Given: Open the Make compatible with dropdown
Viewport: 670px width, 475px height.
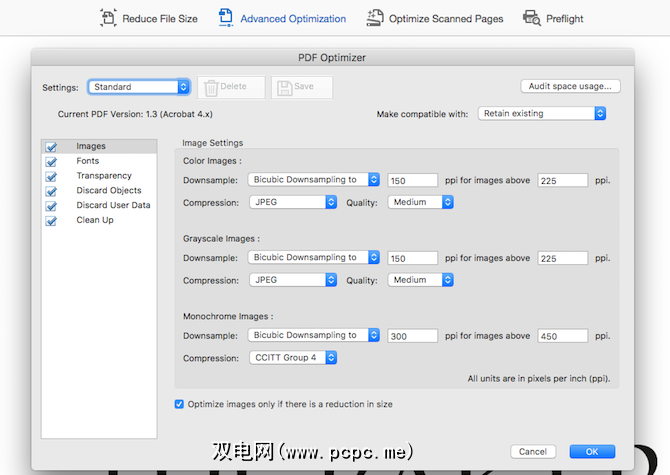Looking at the screenshot, I should (x=542, y=114).
